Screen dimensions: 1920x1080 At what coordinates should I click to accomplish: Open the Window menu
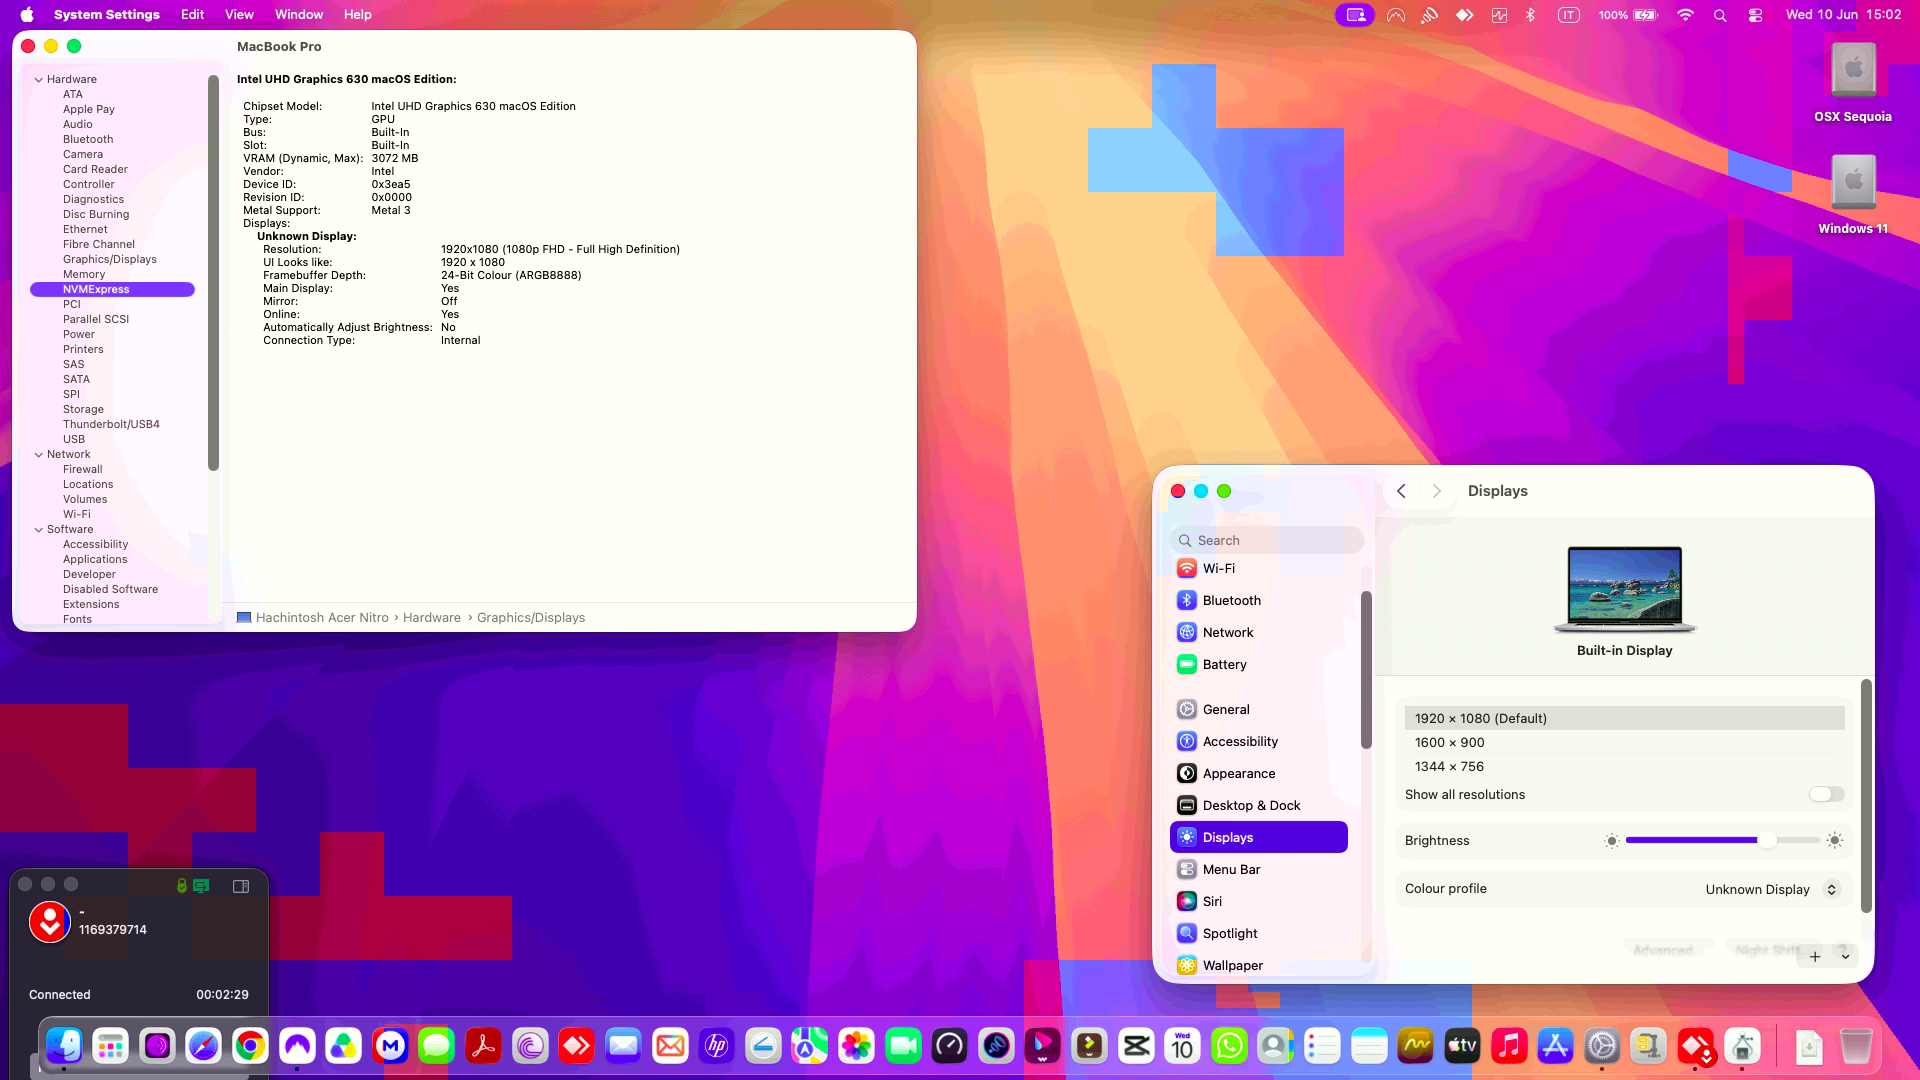coord(299,14)
